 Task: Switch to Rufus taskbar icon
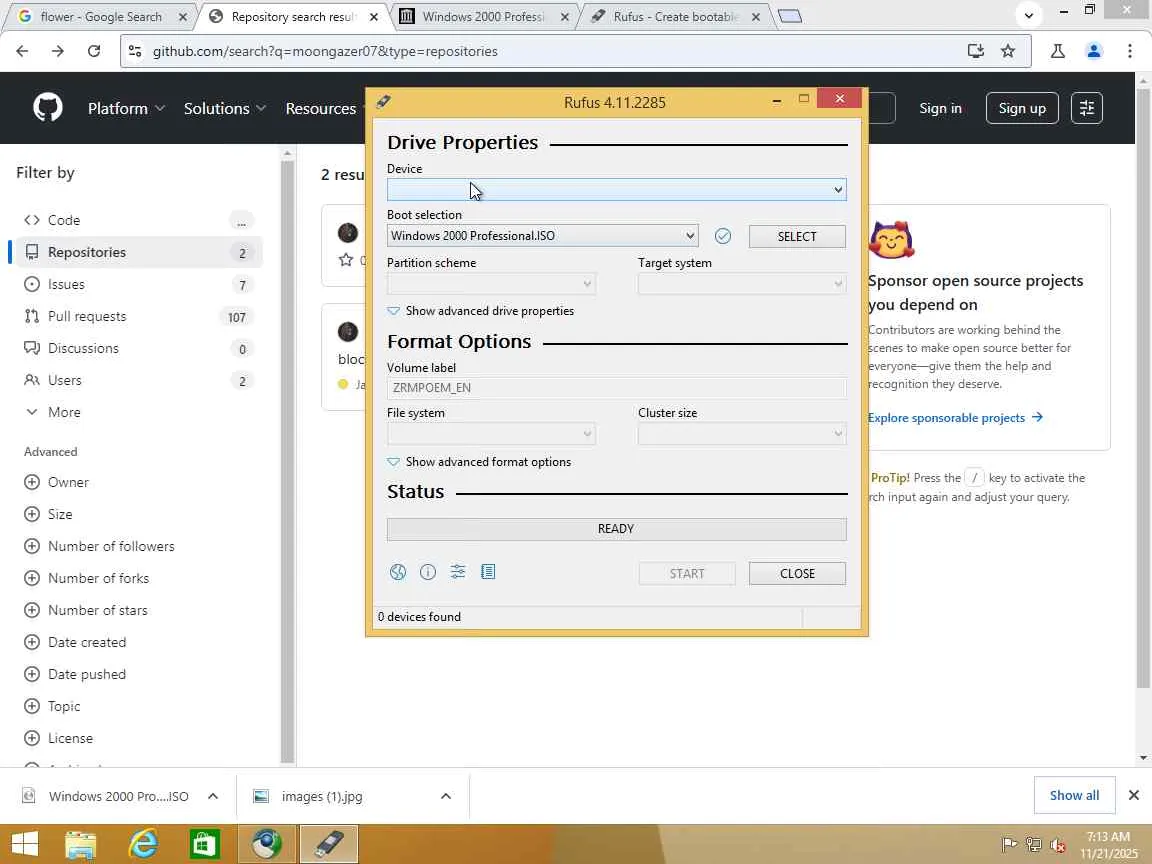[x=328, y=844]
